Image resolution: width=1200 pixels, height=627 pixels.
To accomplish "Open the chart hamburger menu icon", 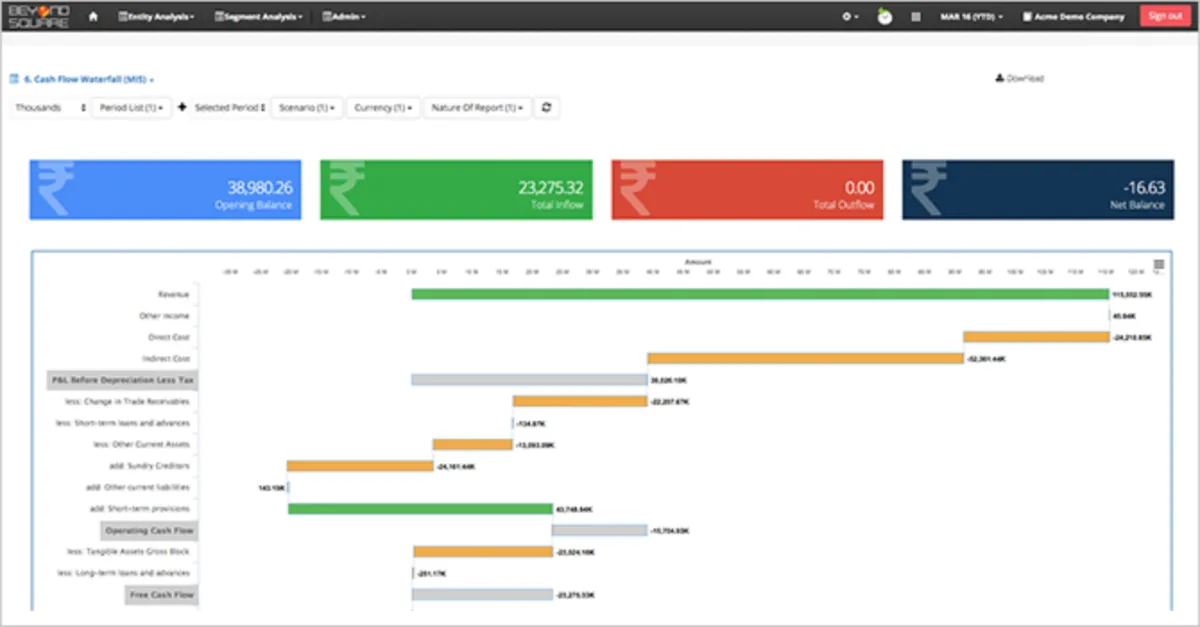I will pyautogui.click(x=1159, y=264).
